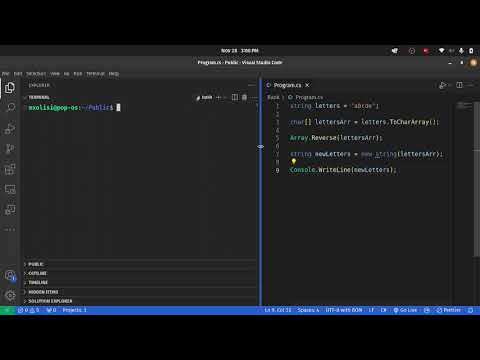Image resolution: width=480 pixels, height=360 pixels.
Task: Open the Run and Debug view
Action: click(10, 128)
